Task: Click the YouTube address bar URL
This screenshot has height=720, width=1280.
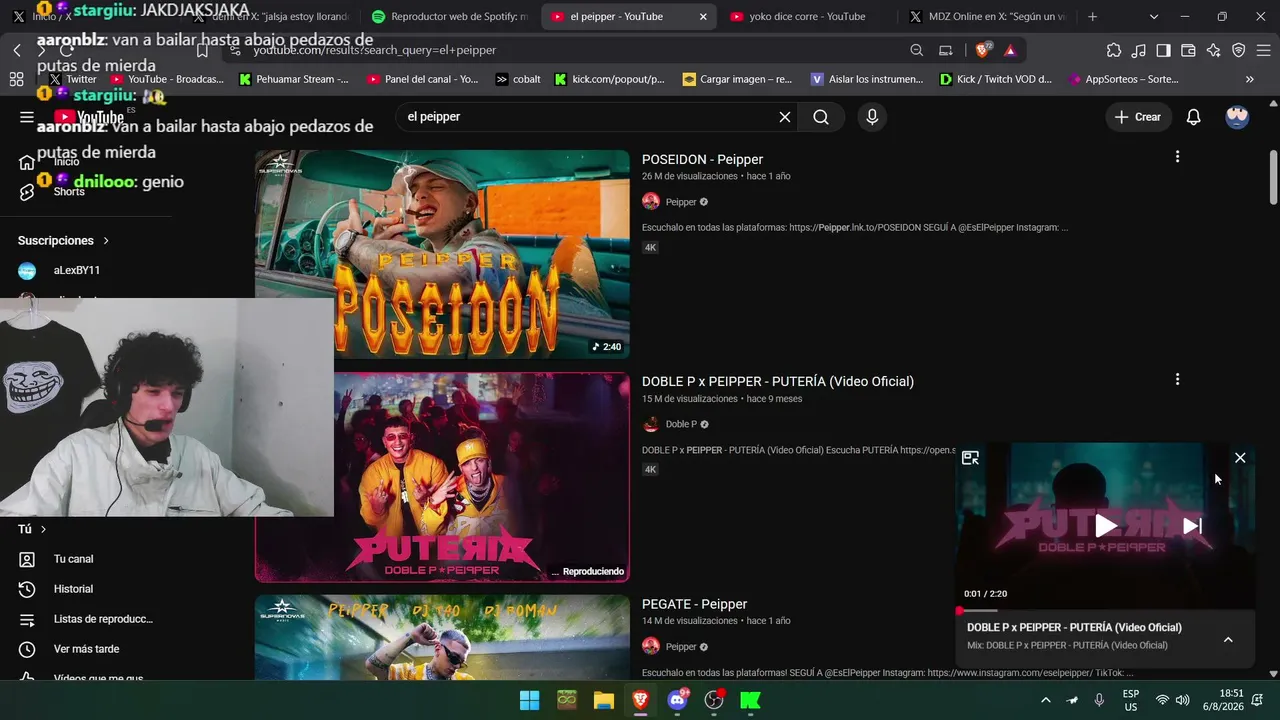Action: 374,50
